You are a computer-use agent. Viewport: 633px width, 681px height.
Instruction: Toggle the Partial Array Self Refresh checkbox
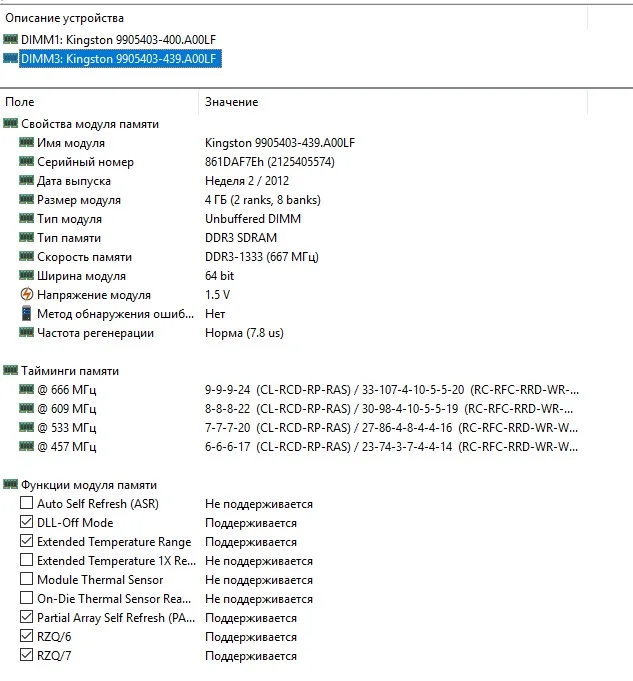click(x=27, y=617)
